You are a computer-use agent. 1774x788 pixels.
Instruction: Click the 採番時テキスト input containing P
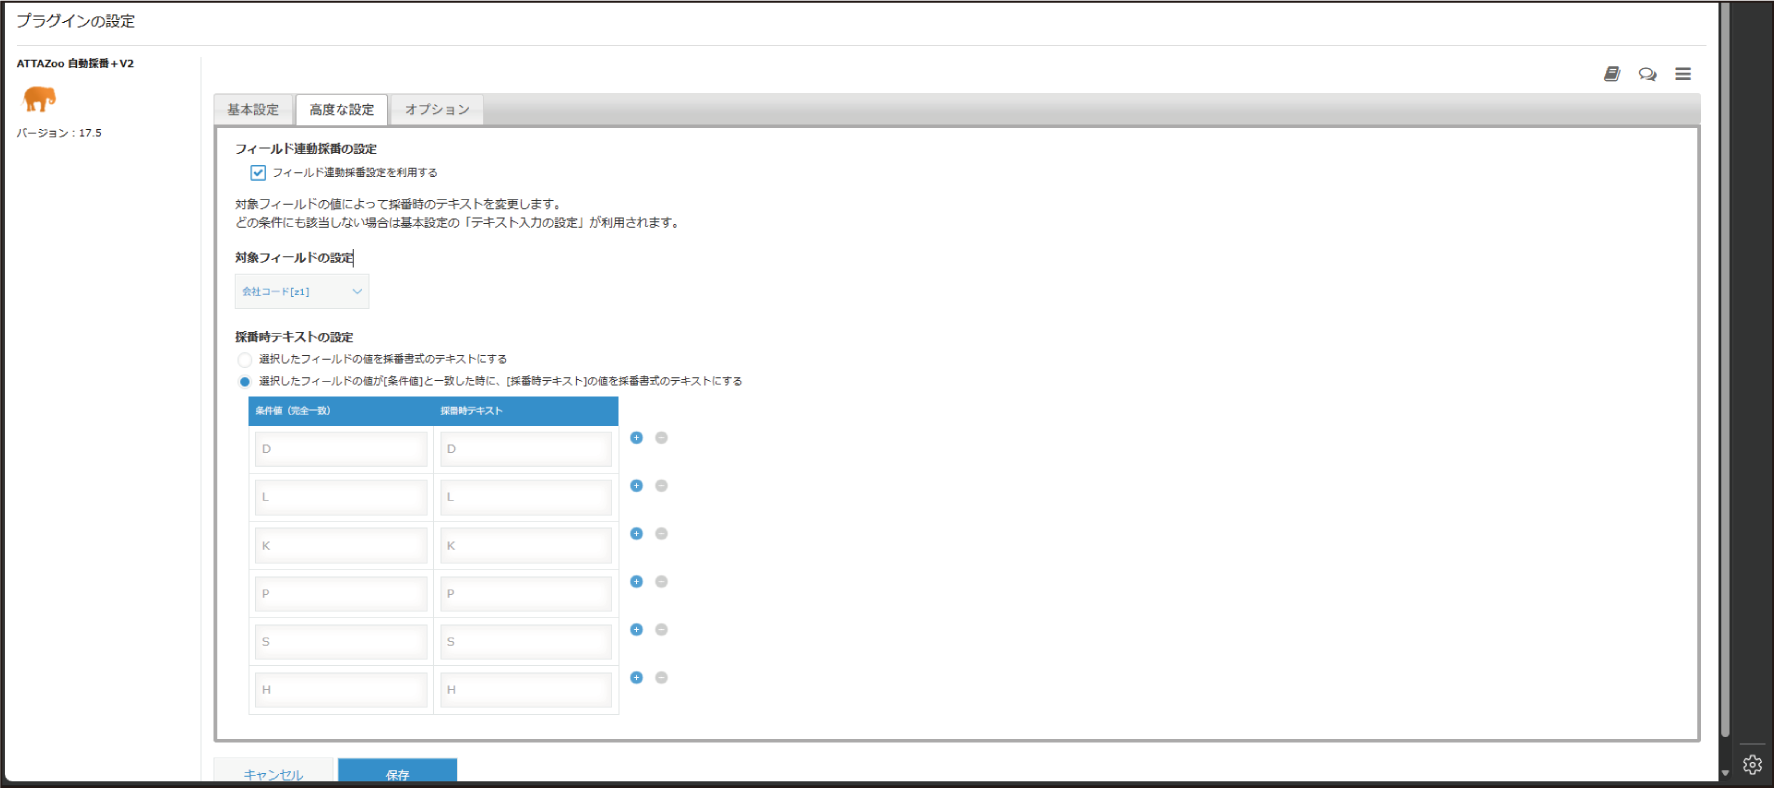(526, 593)
